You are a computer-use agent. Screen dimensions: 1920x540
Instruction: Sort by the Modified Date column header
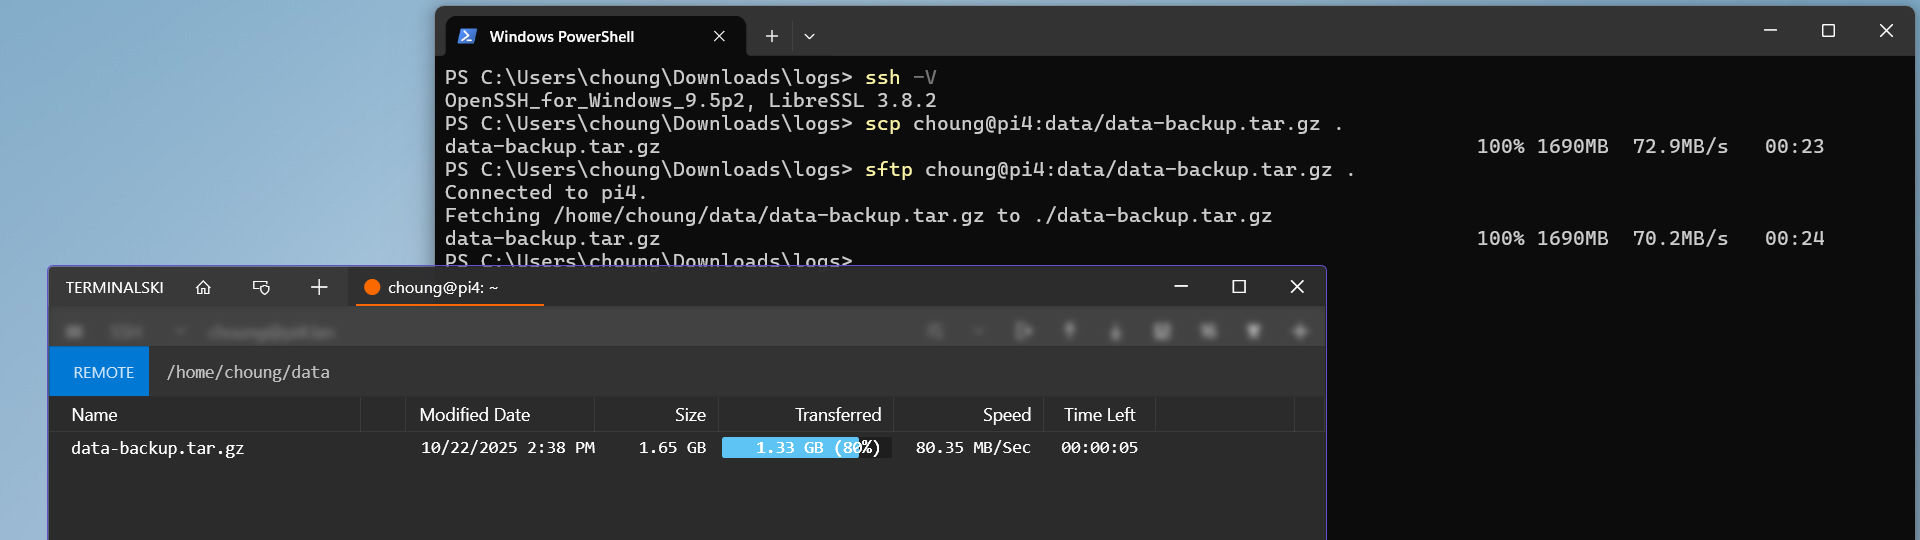(475, 415)
